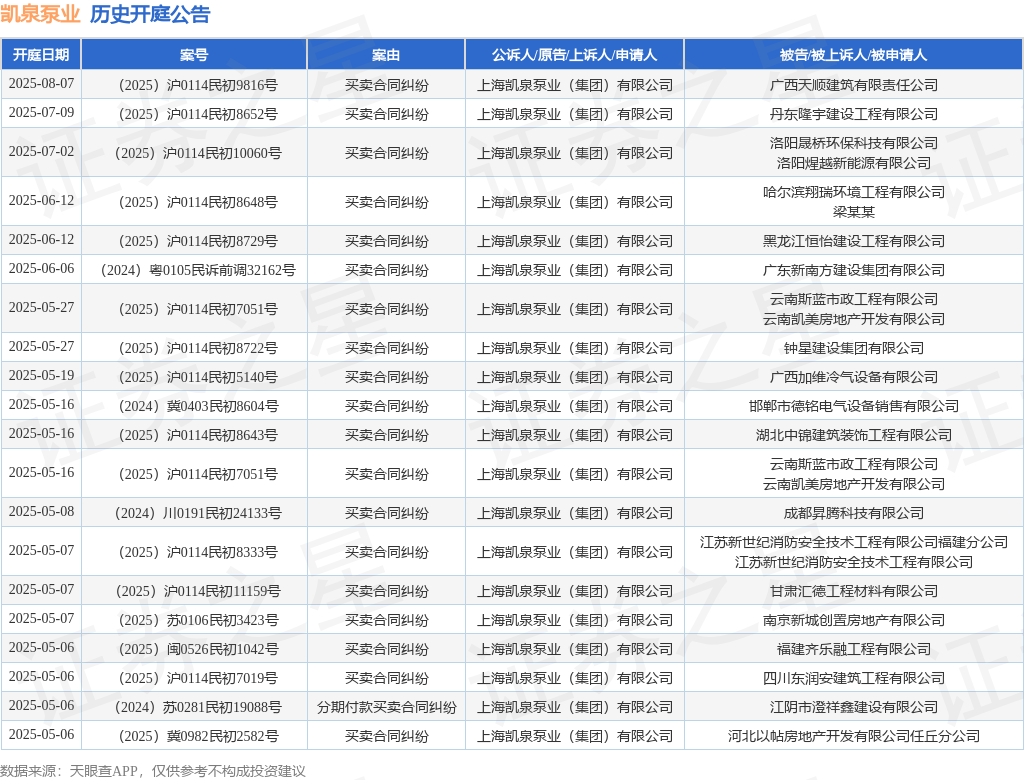Select defendant 广西天顺建筑有限责任公司
The image size is (1024, 780).
click(854, 85)
